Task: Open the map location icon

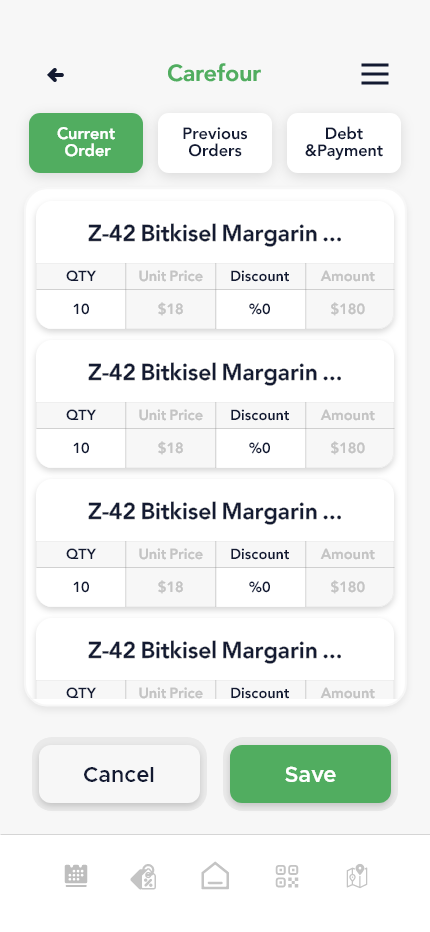Action: [357, 876]
